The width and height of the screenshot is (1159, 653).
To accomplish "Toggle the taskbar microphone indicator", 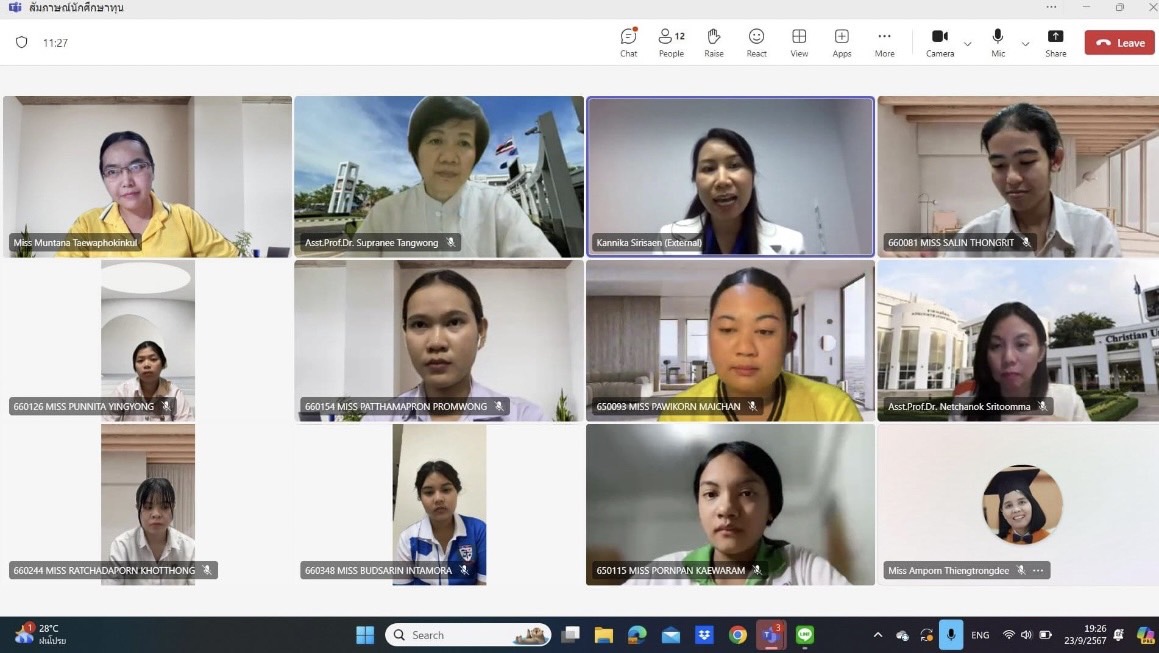I will [951, 635].
